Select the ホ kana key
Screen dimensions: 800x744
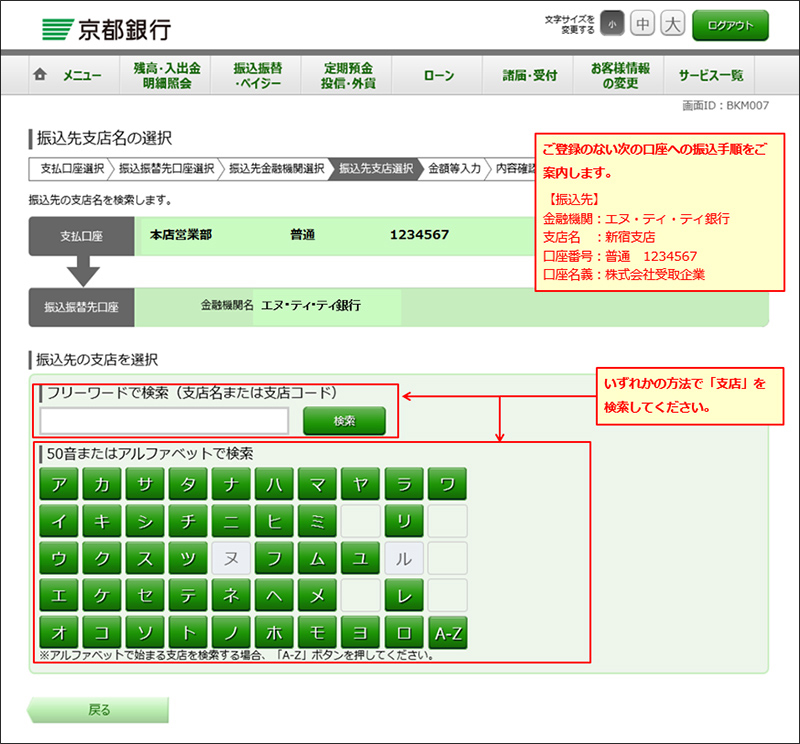[274, 633]
